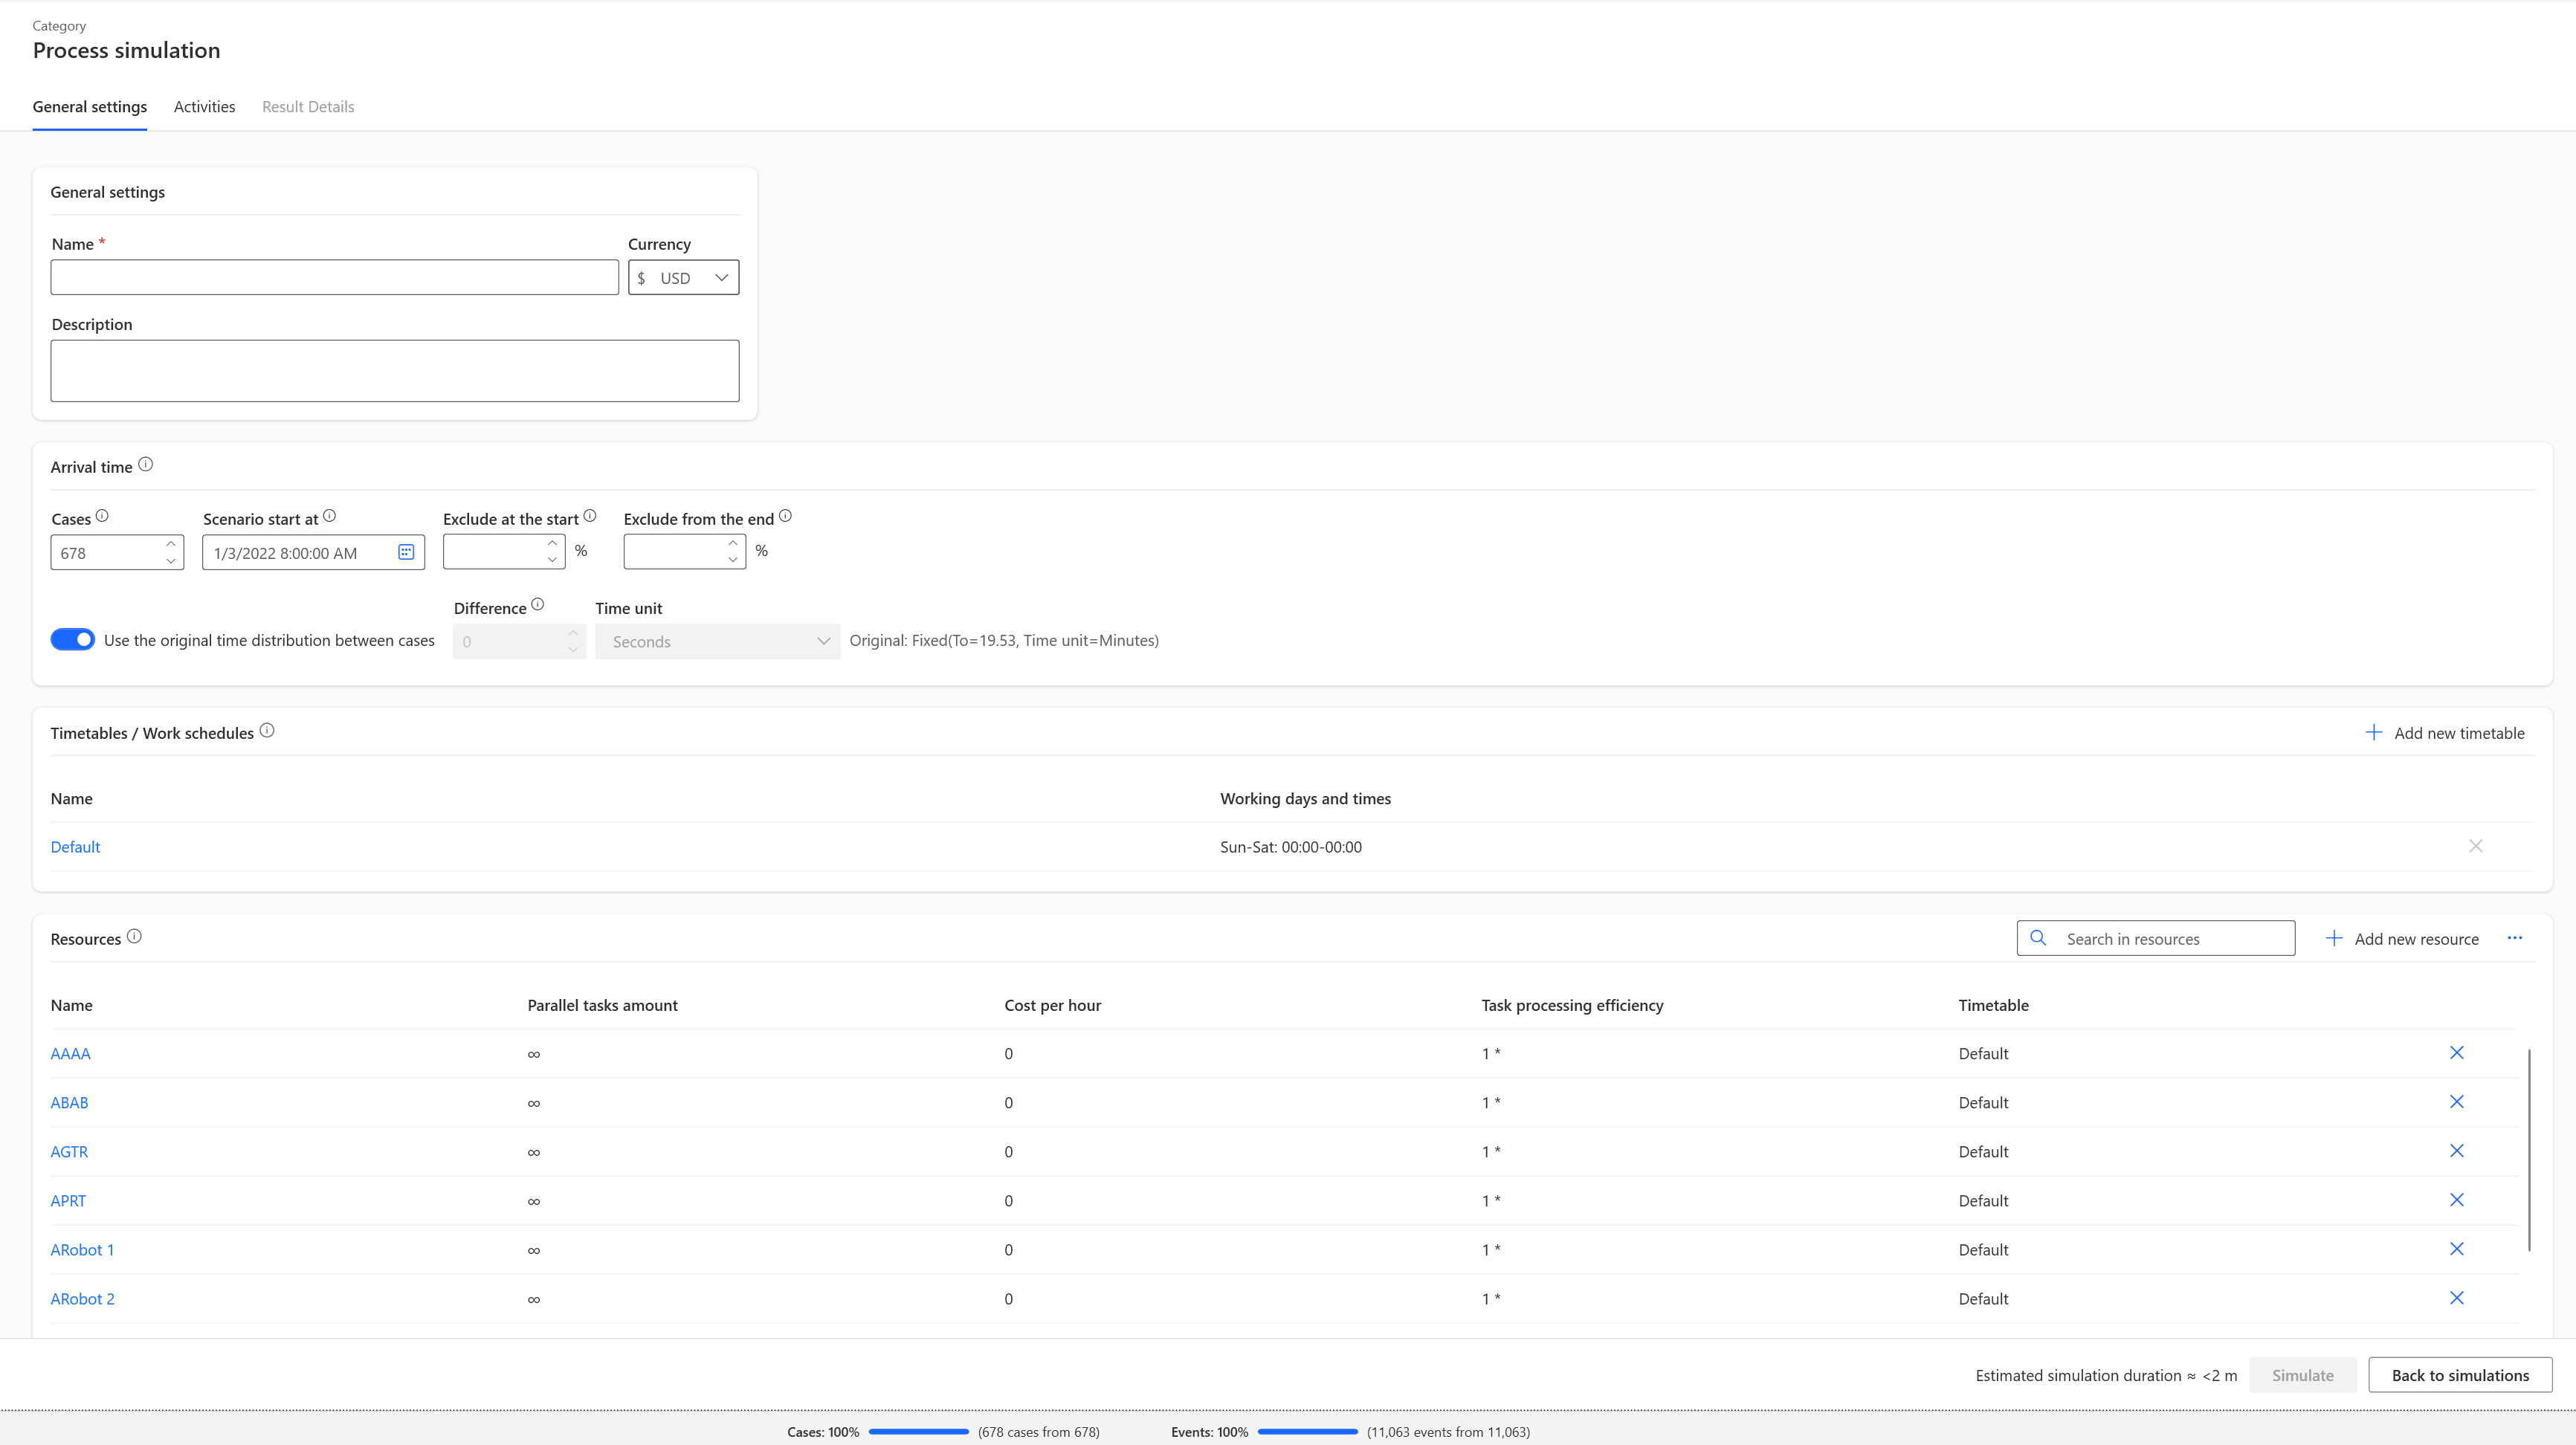Increase the Cases count stepper
Image resolution: width=2576 pixels, height=1445 pixels.
(171, 544)
